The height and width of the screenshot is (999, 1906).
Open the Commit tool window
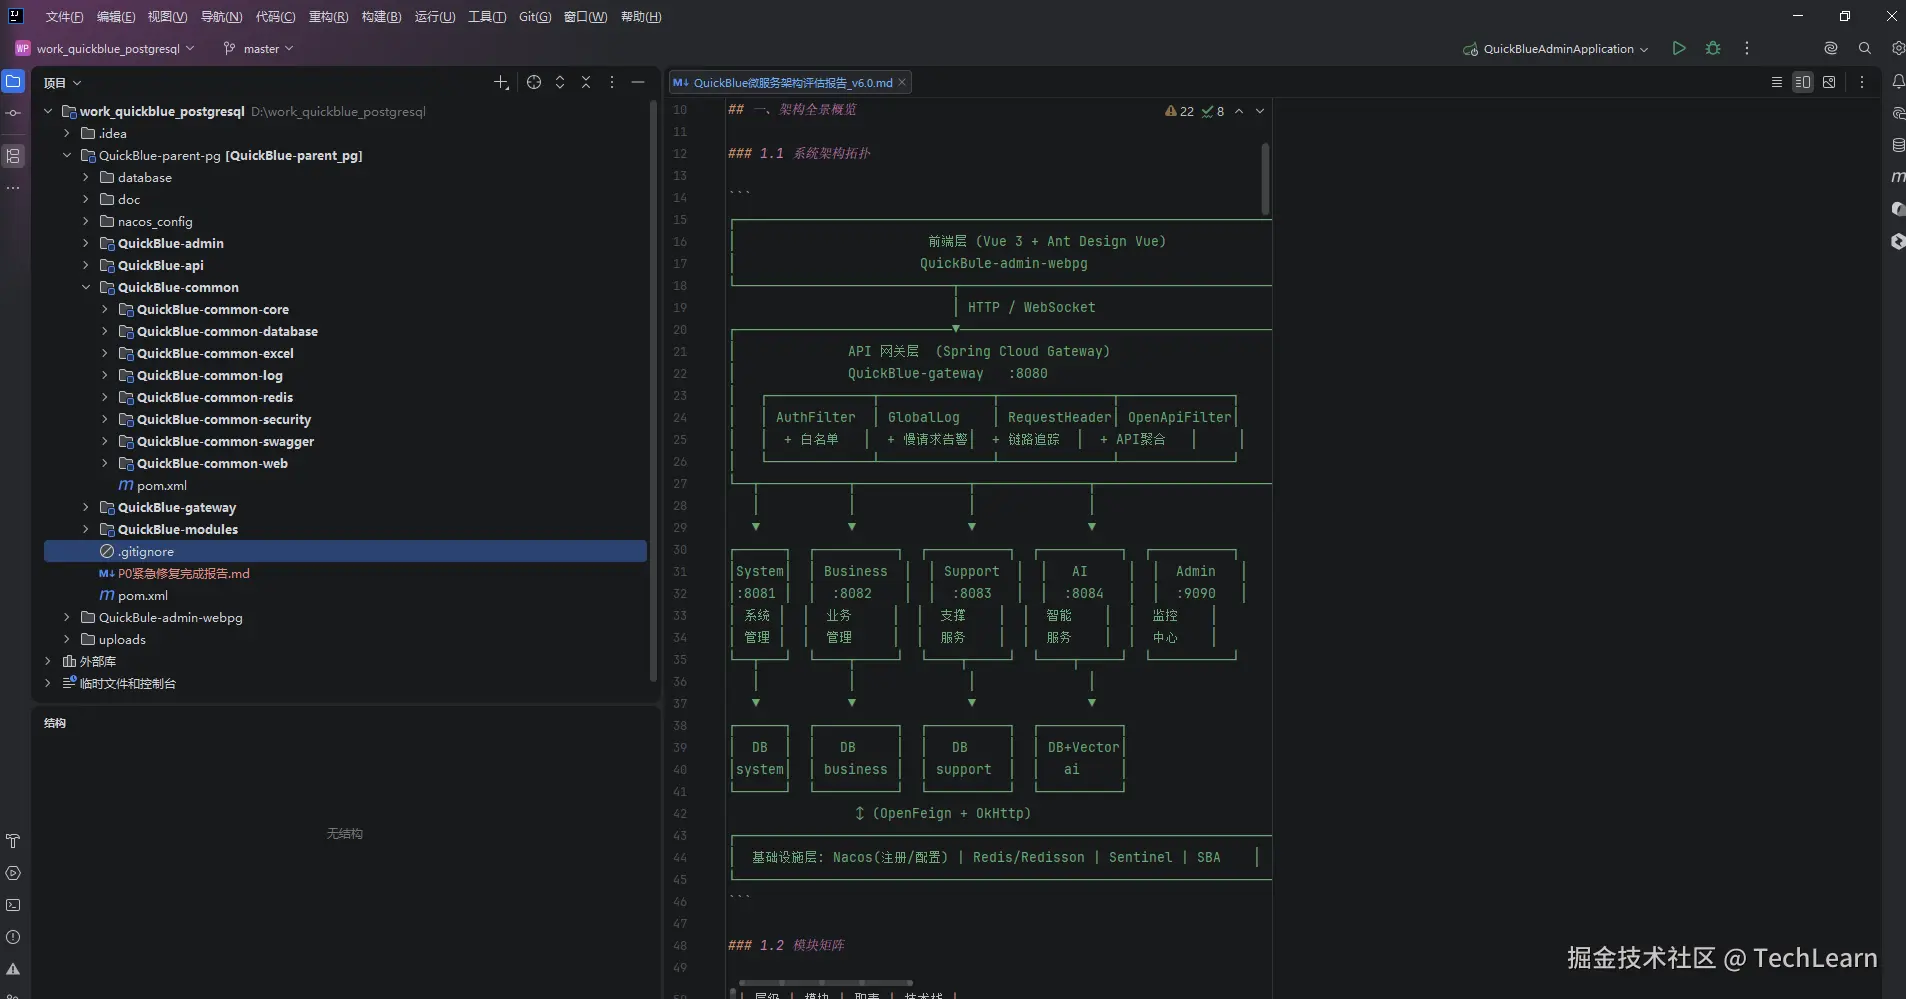tap(13, 113)
